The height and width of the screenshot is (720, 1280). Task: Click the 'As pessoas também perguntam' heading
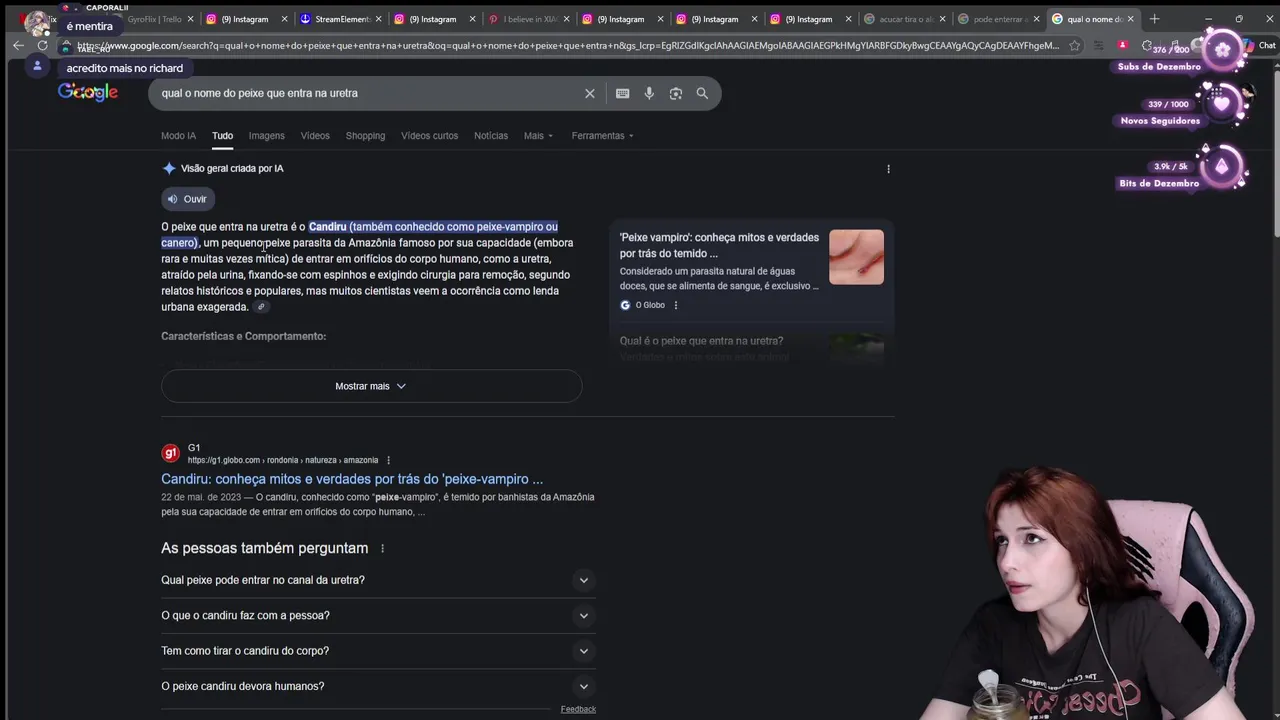click(x=265, y=548)
